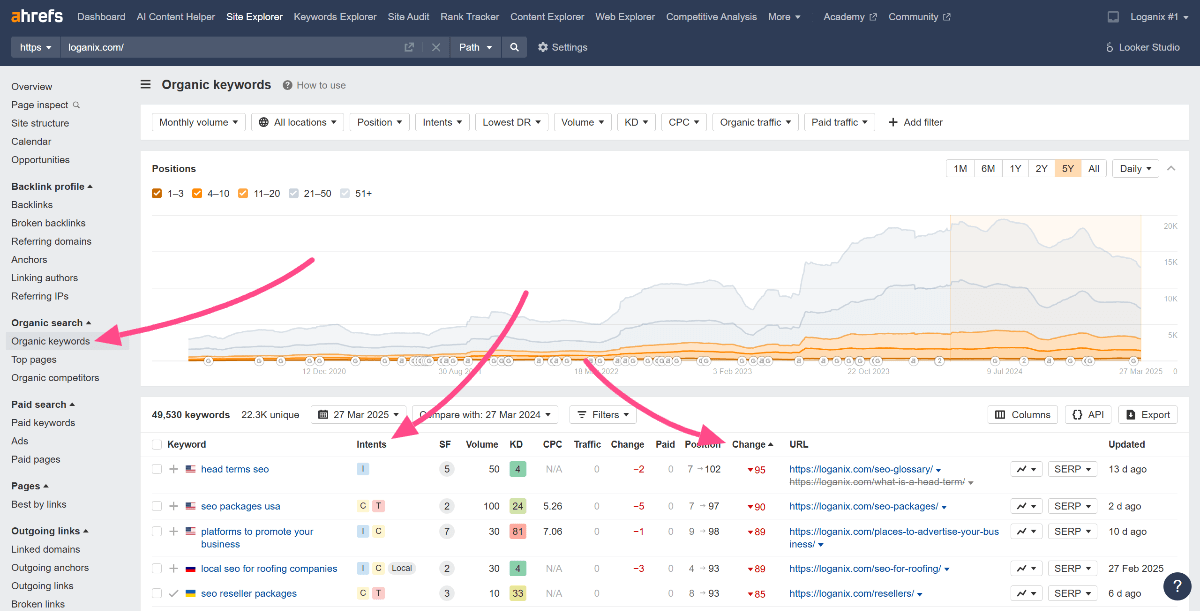Open Daily granularity dropdown
1200x611 pixels.
coord(1136,168)
